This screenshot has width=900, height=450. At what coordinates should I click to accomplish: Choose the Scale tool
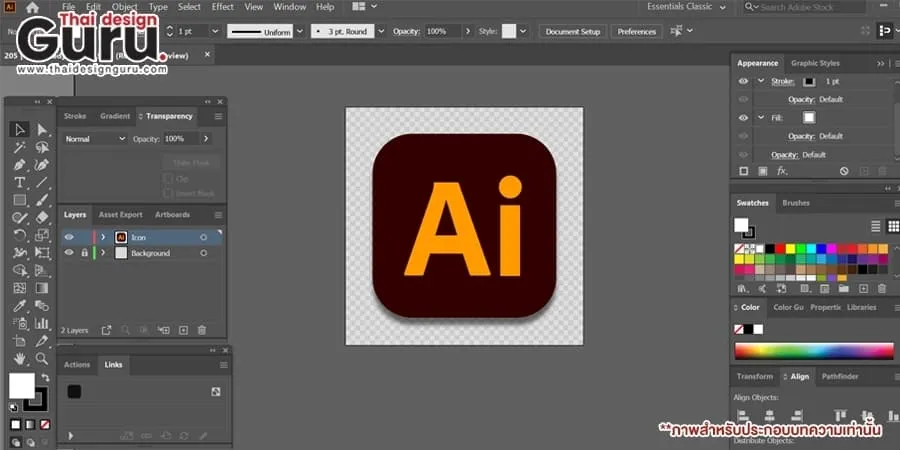(x=42, y=235)
